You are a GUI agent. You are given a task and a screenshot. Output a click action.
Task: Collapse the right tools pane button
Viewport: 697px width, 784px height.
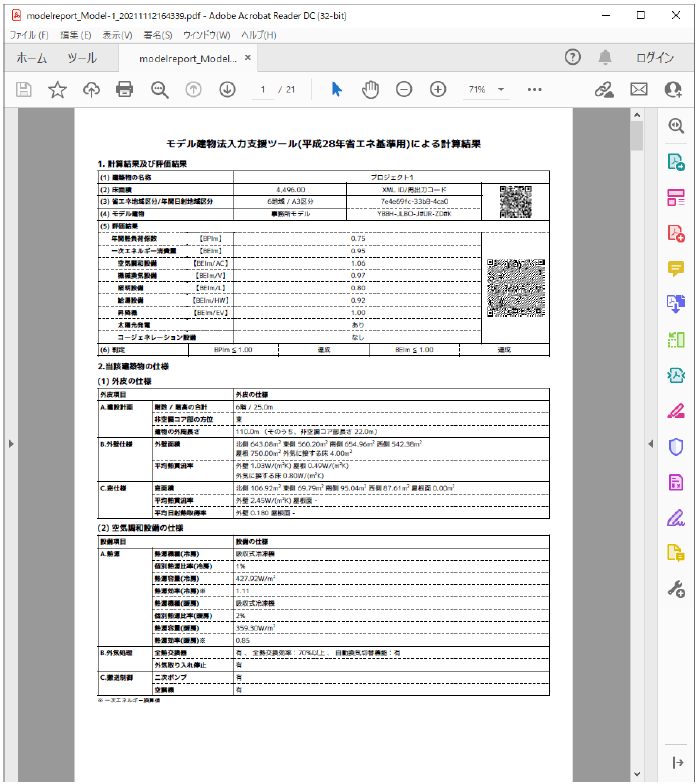678,762
